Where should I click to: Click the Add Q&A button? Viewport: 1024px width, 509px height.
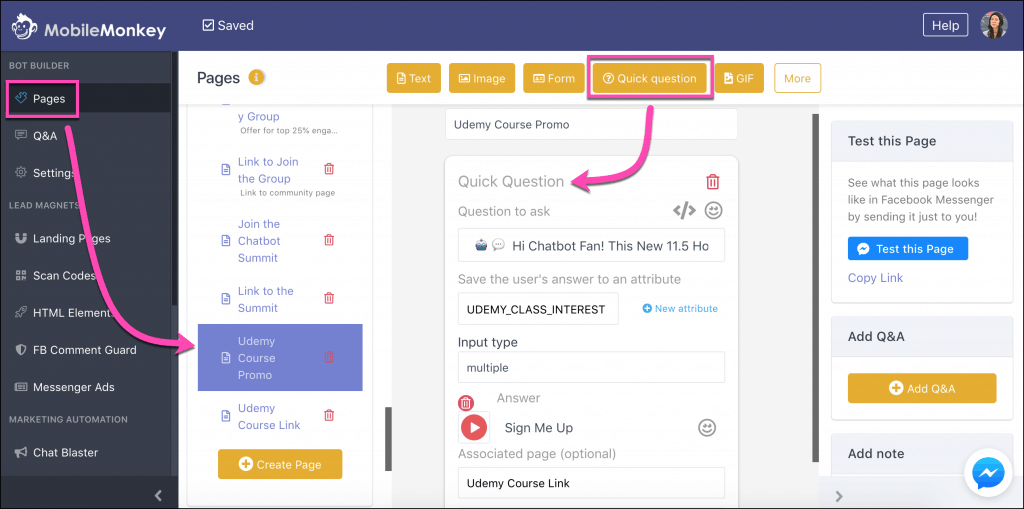(x=921, y=388)
